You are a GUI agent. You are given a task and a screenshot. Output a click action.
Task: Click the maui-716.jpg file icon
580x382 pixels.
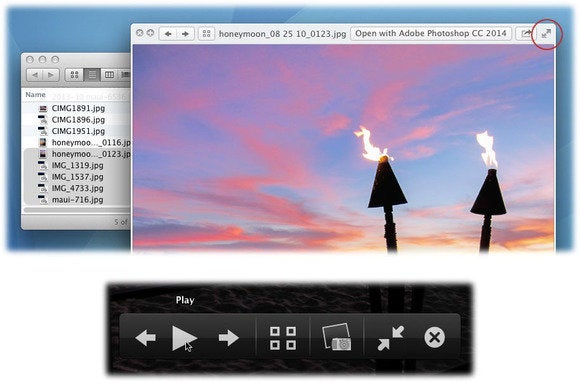coord(43,200)
